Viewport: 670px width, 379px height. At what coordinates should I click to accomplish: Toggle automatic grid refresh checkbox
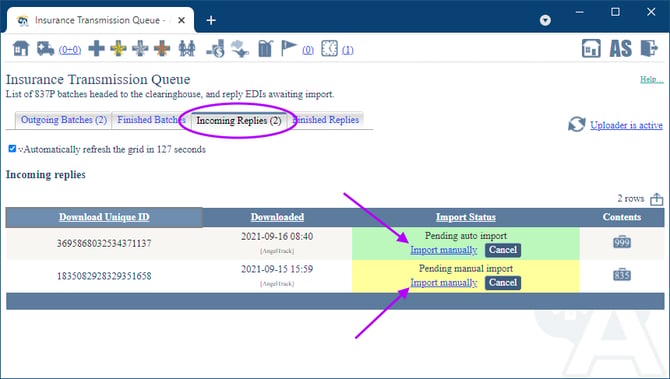tap(12, 149)
